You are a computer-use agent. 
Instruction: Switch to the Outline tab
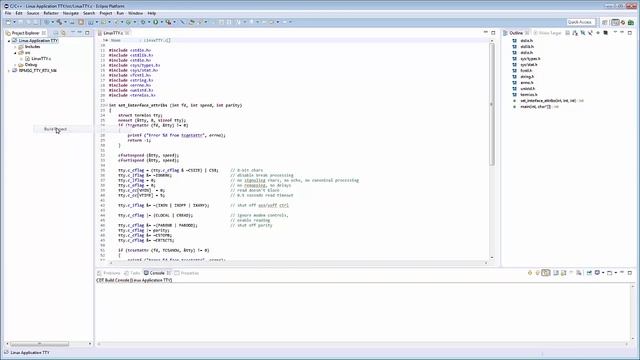[516, 33]
